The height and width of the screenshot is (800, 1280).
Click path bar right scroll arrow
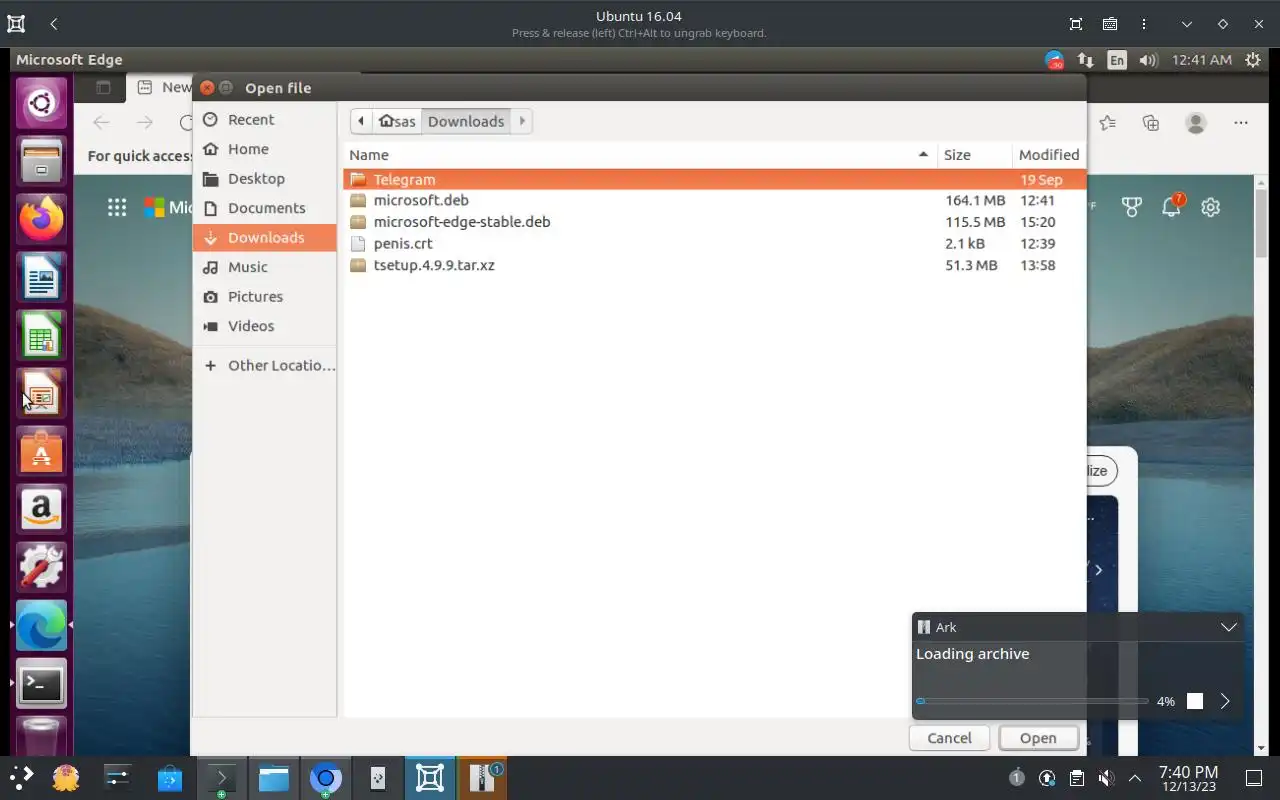coord(522,121)
